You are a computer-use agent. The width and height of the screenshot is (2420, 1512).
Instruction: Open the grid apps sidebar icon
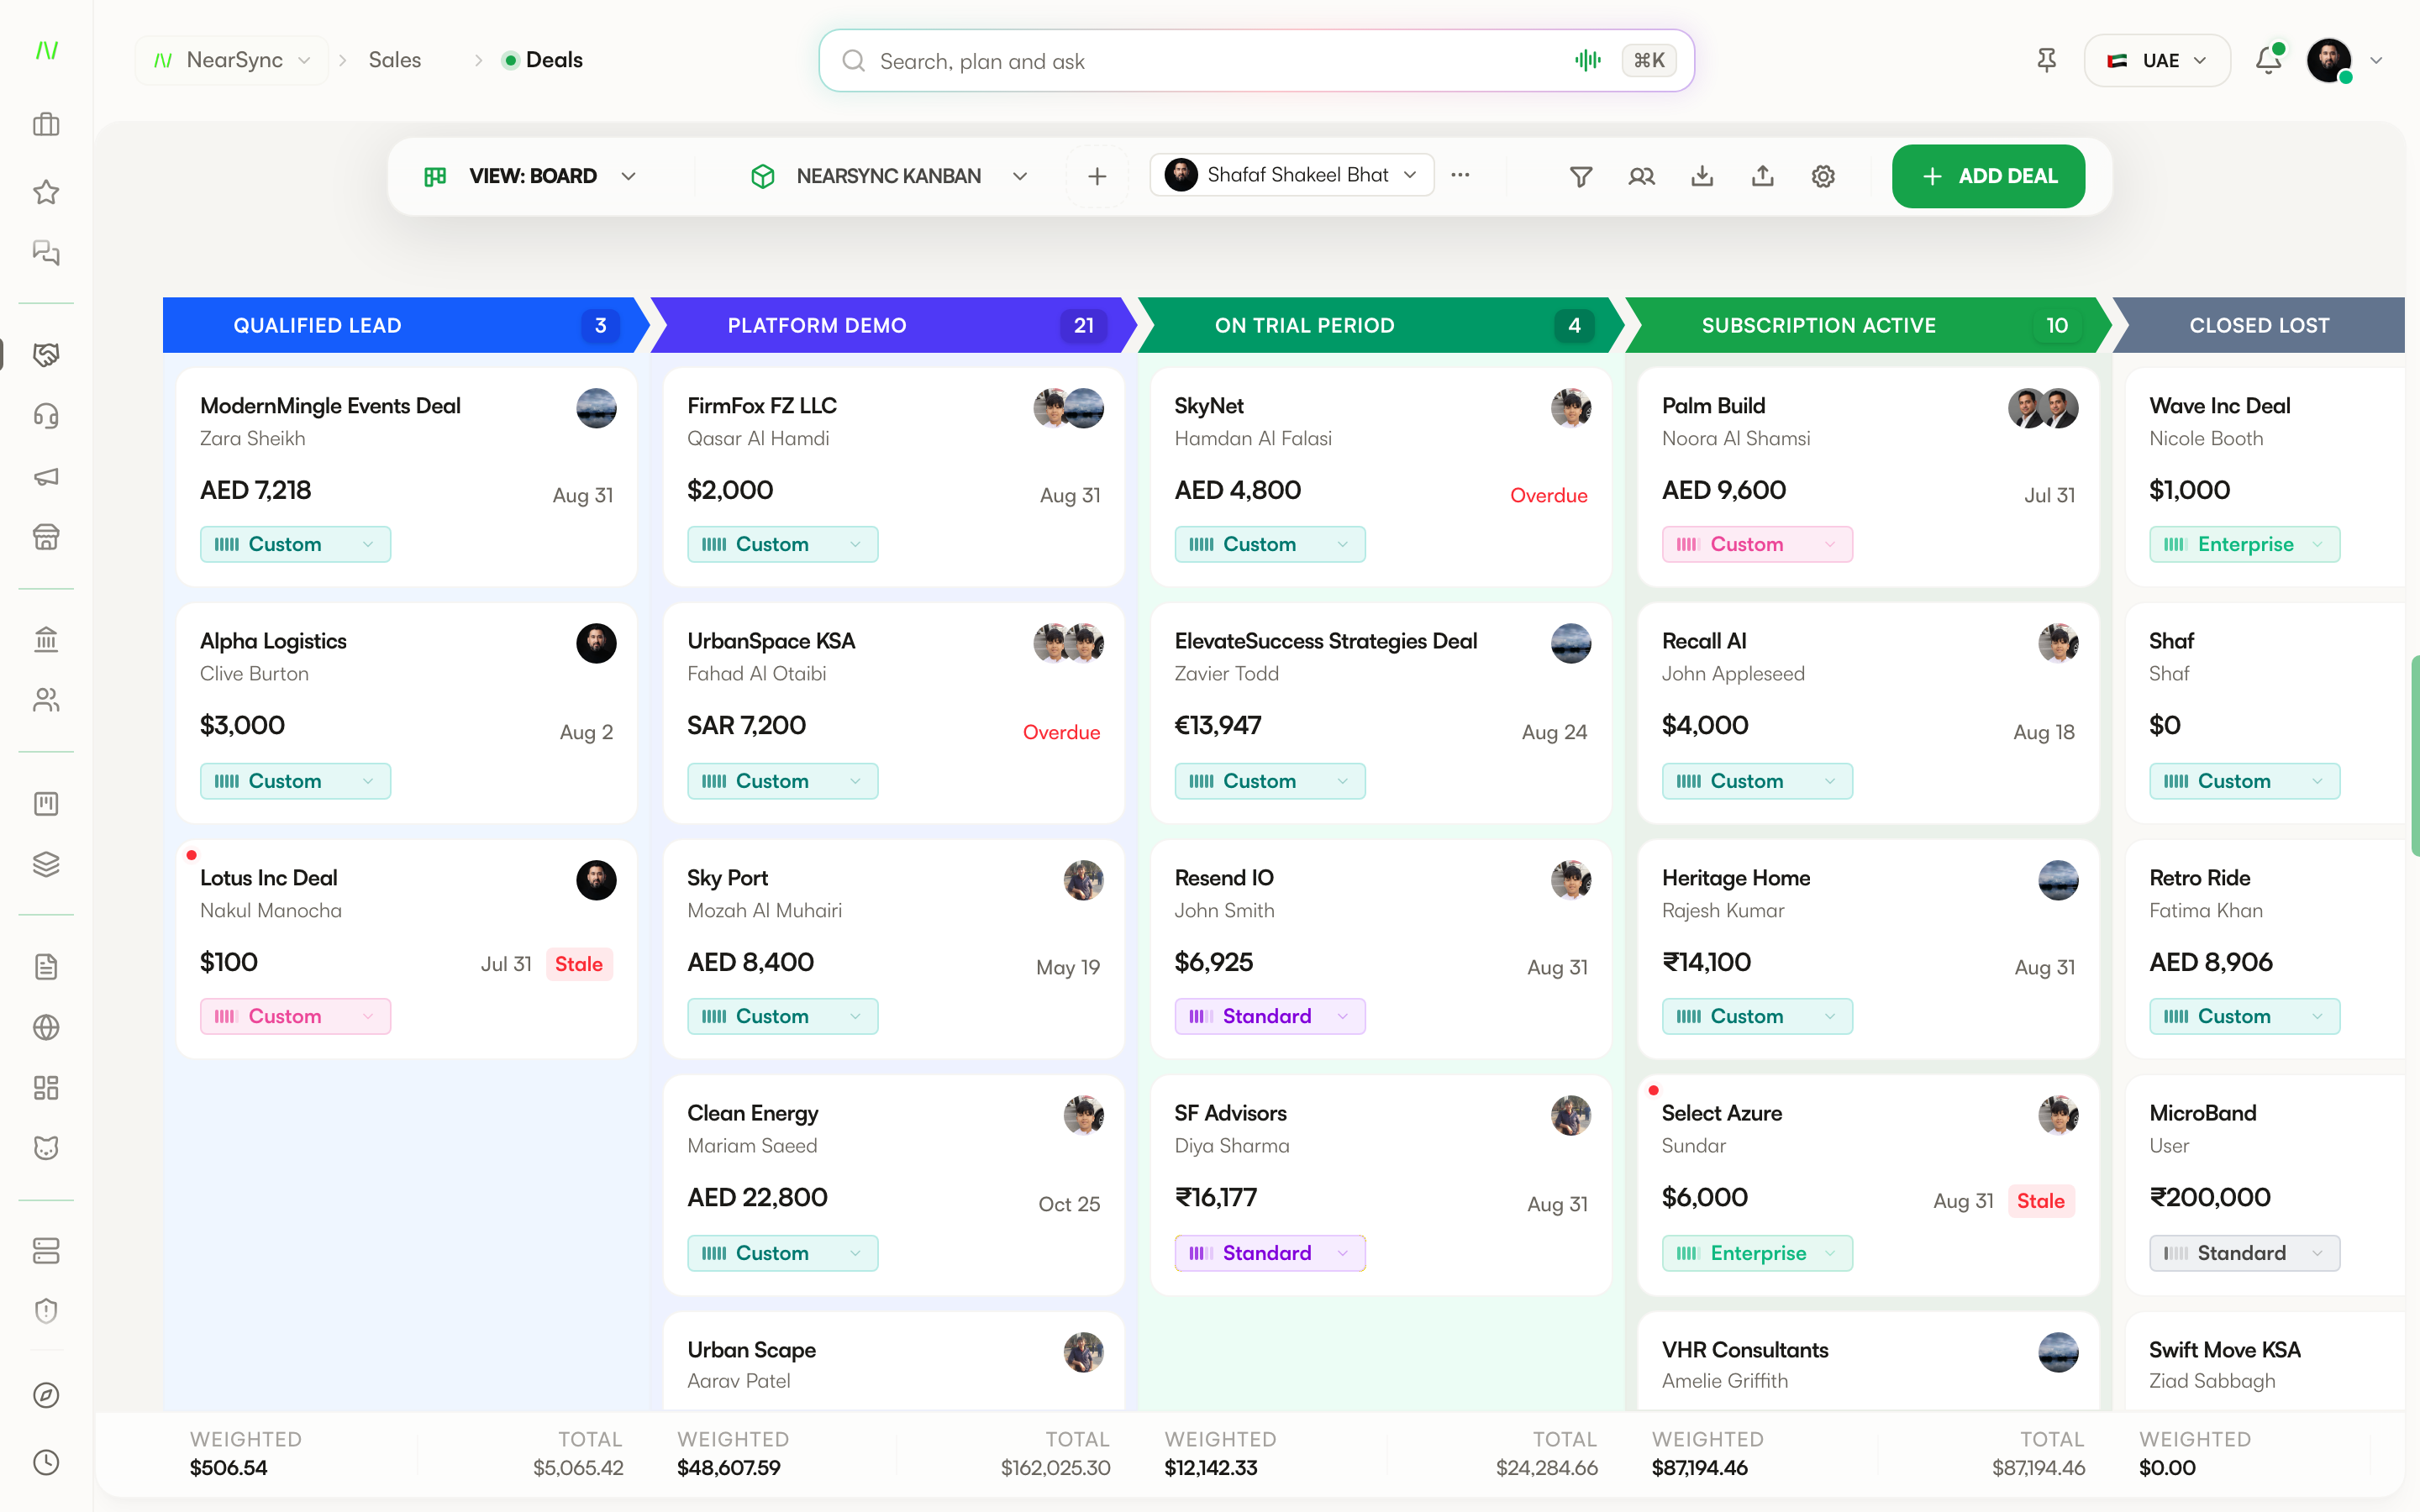pyautogui.click(x=46, y=1088)
